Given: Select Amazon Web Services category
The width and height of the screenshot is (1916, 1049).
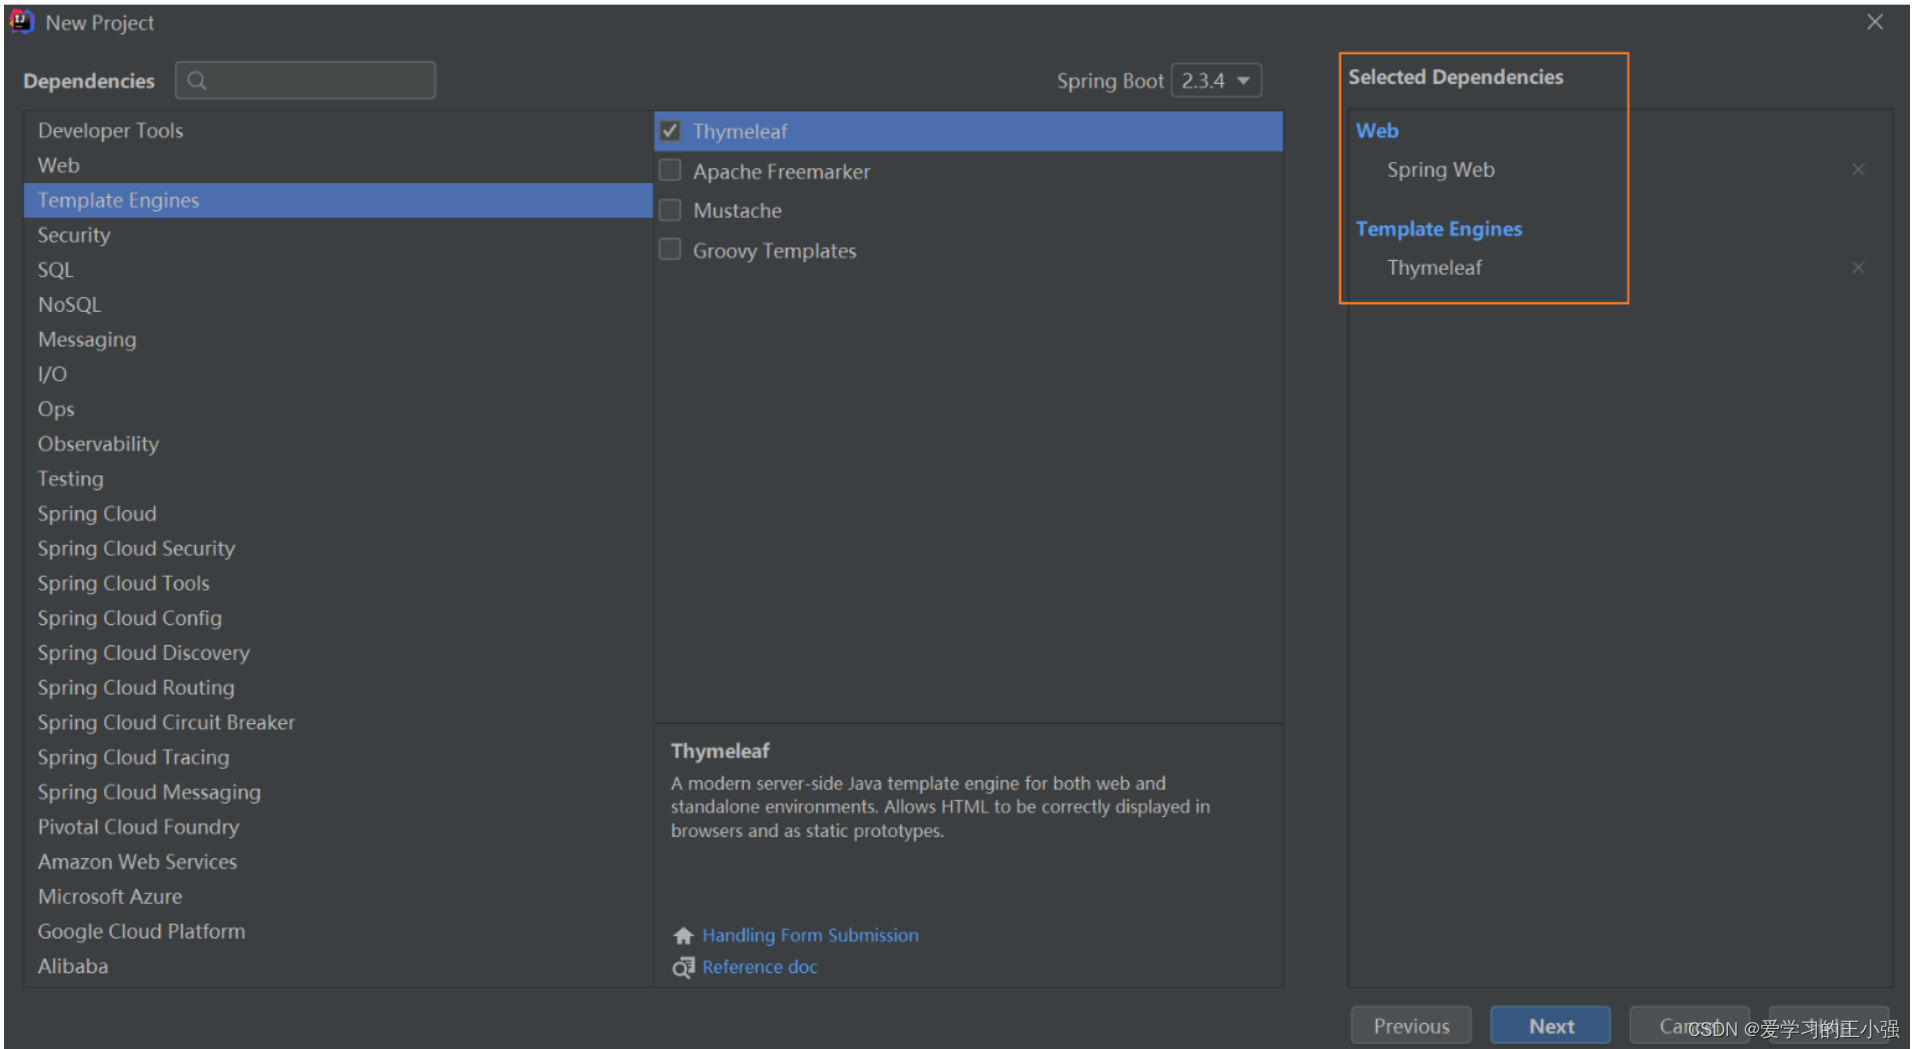Looking at the screenshot, I should click(338, 862).
